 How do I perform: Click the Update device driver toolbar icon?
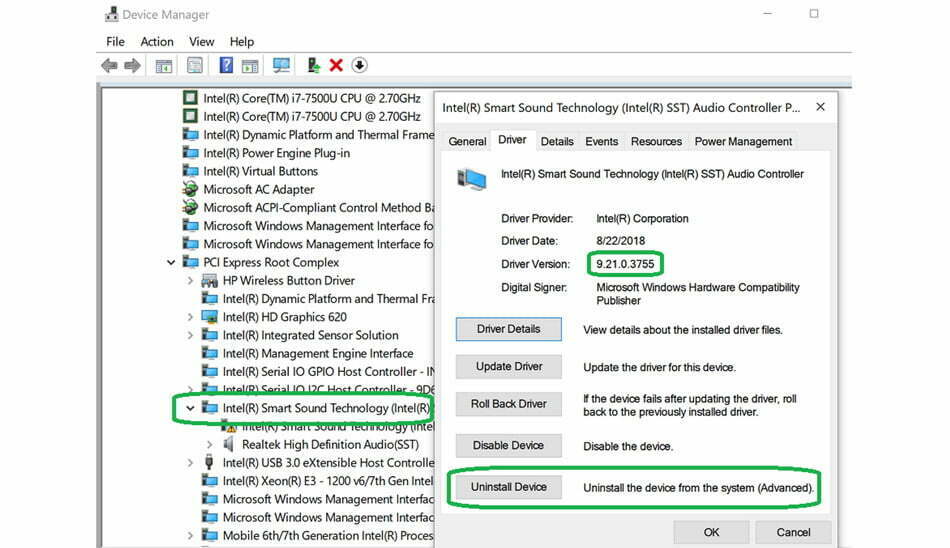313,65
